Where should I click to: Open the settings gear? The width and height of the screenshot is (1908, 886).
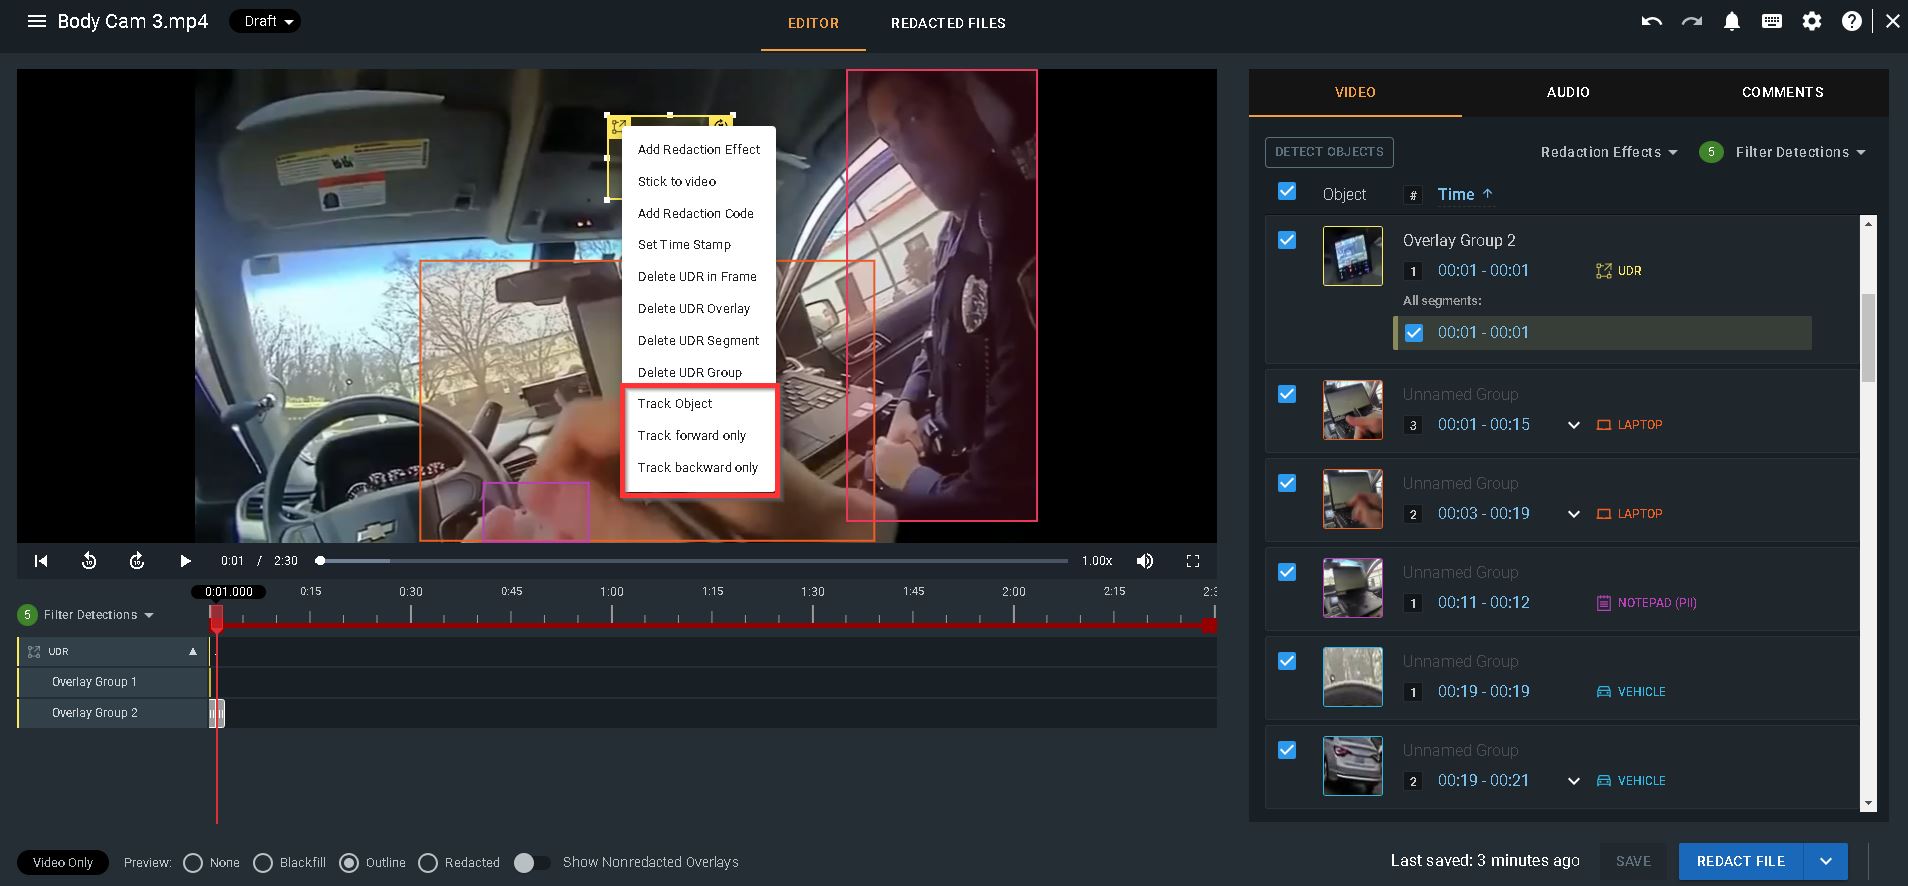pos(1812,21)
